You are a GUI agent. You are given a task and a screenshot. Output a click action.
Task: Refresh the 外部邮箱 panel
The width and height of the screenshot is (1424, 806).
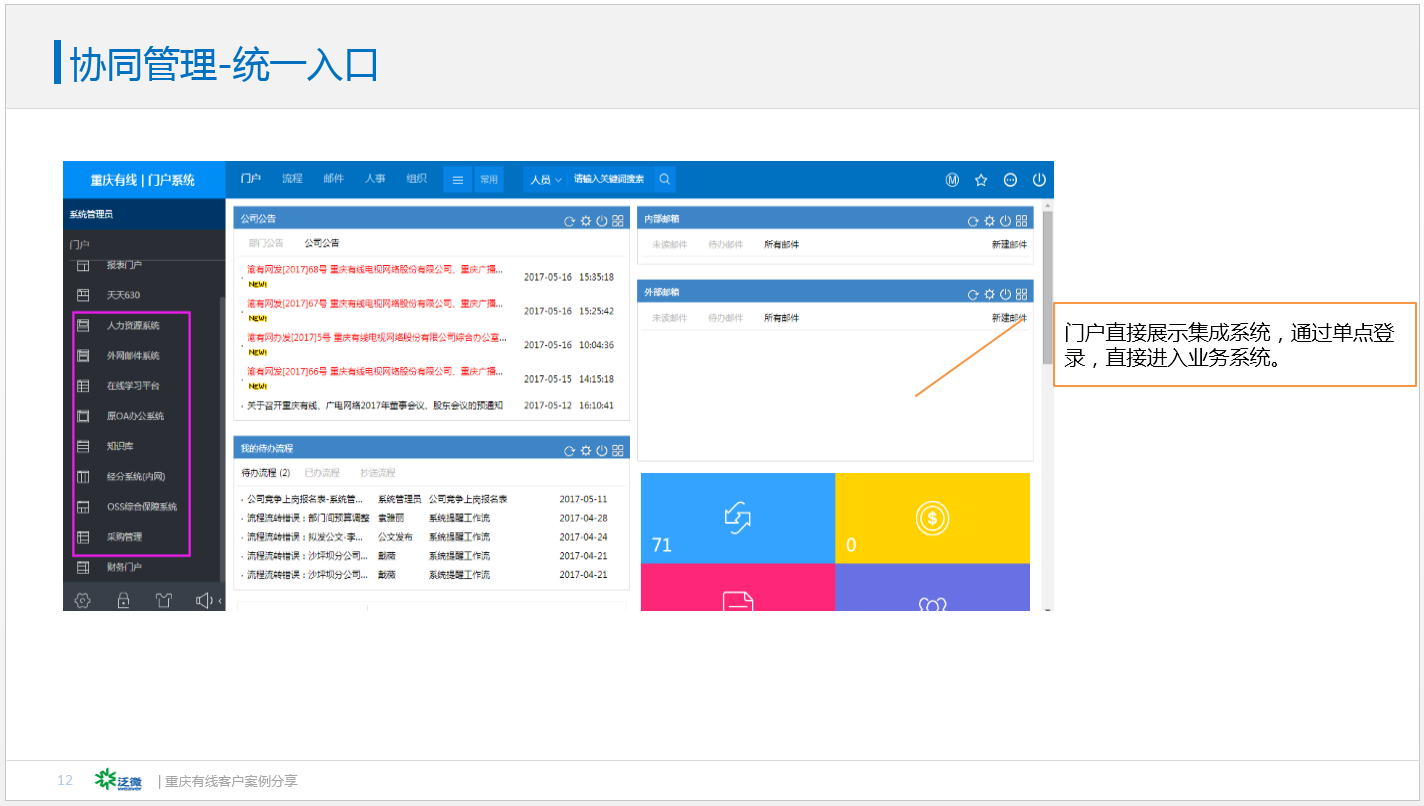coord(973,294)
